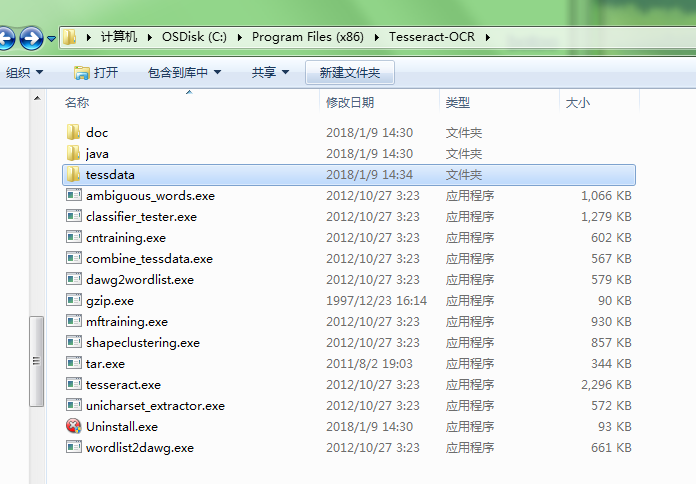Select combine_tessdata.exe file name
696x484 pixels.
point(149,259)
